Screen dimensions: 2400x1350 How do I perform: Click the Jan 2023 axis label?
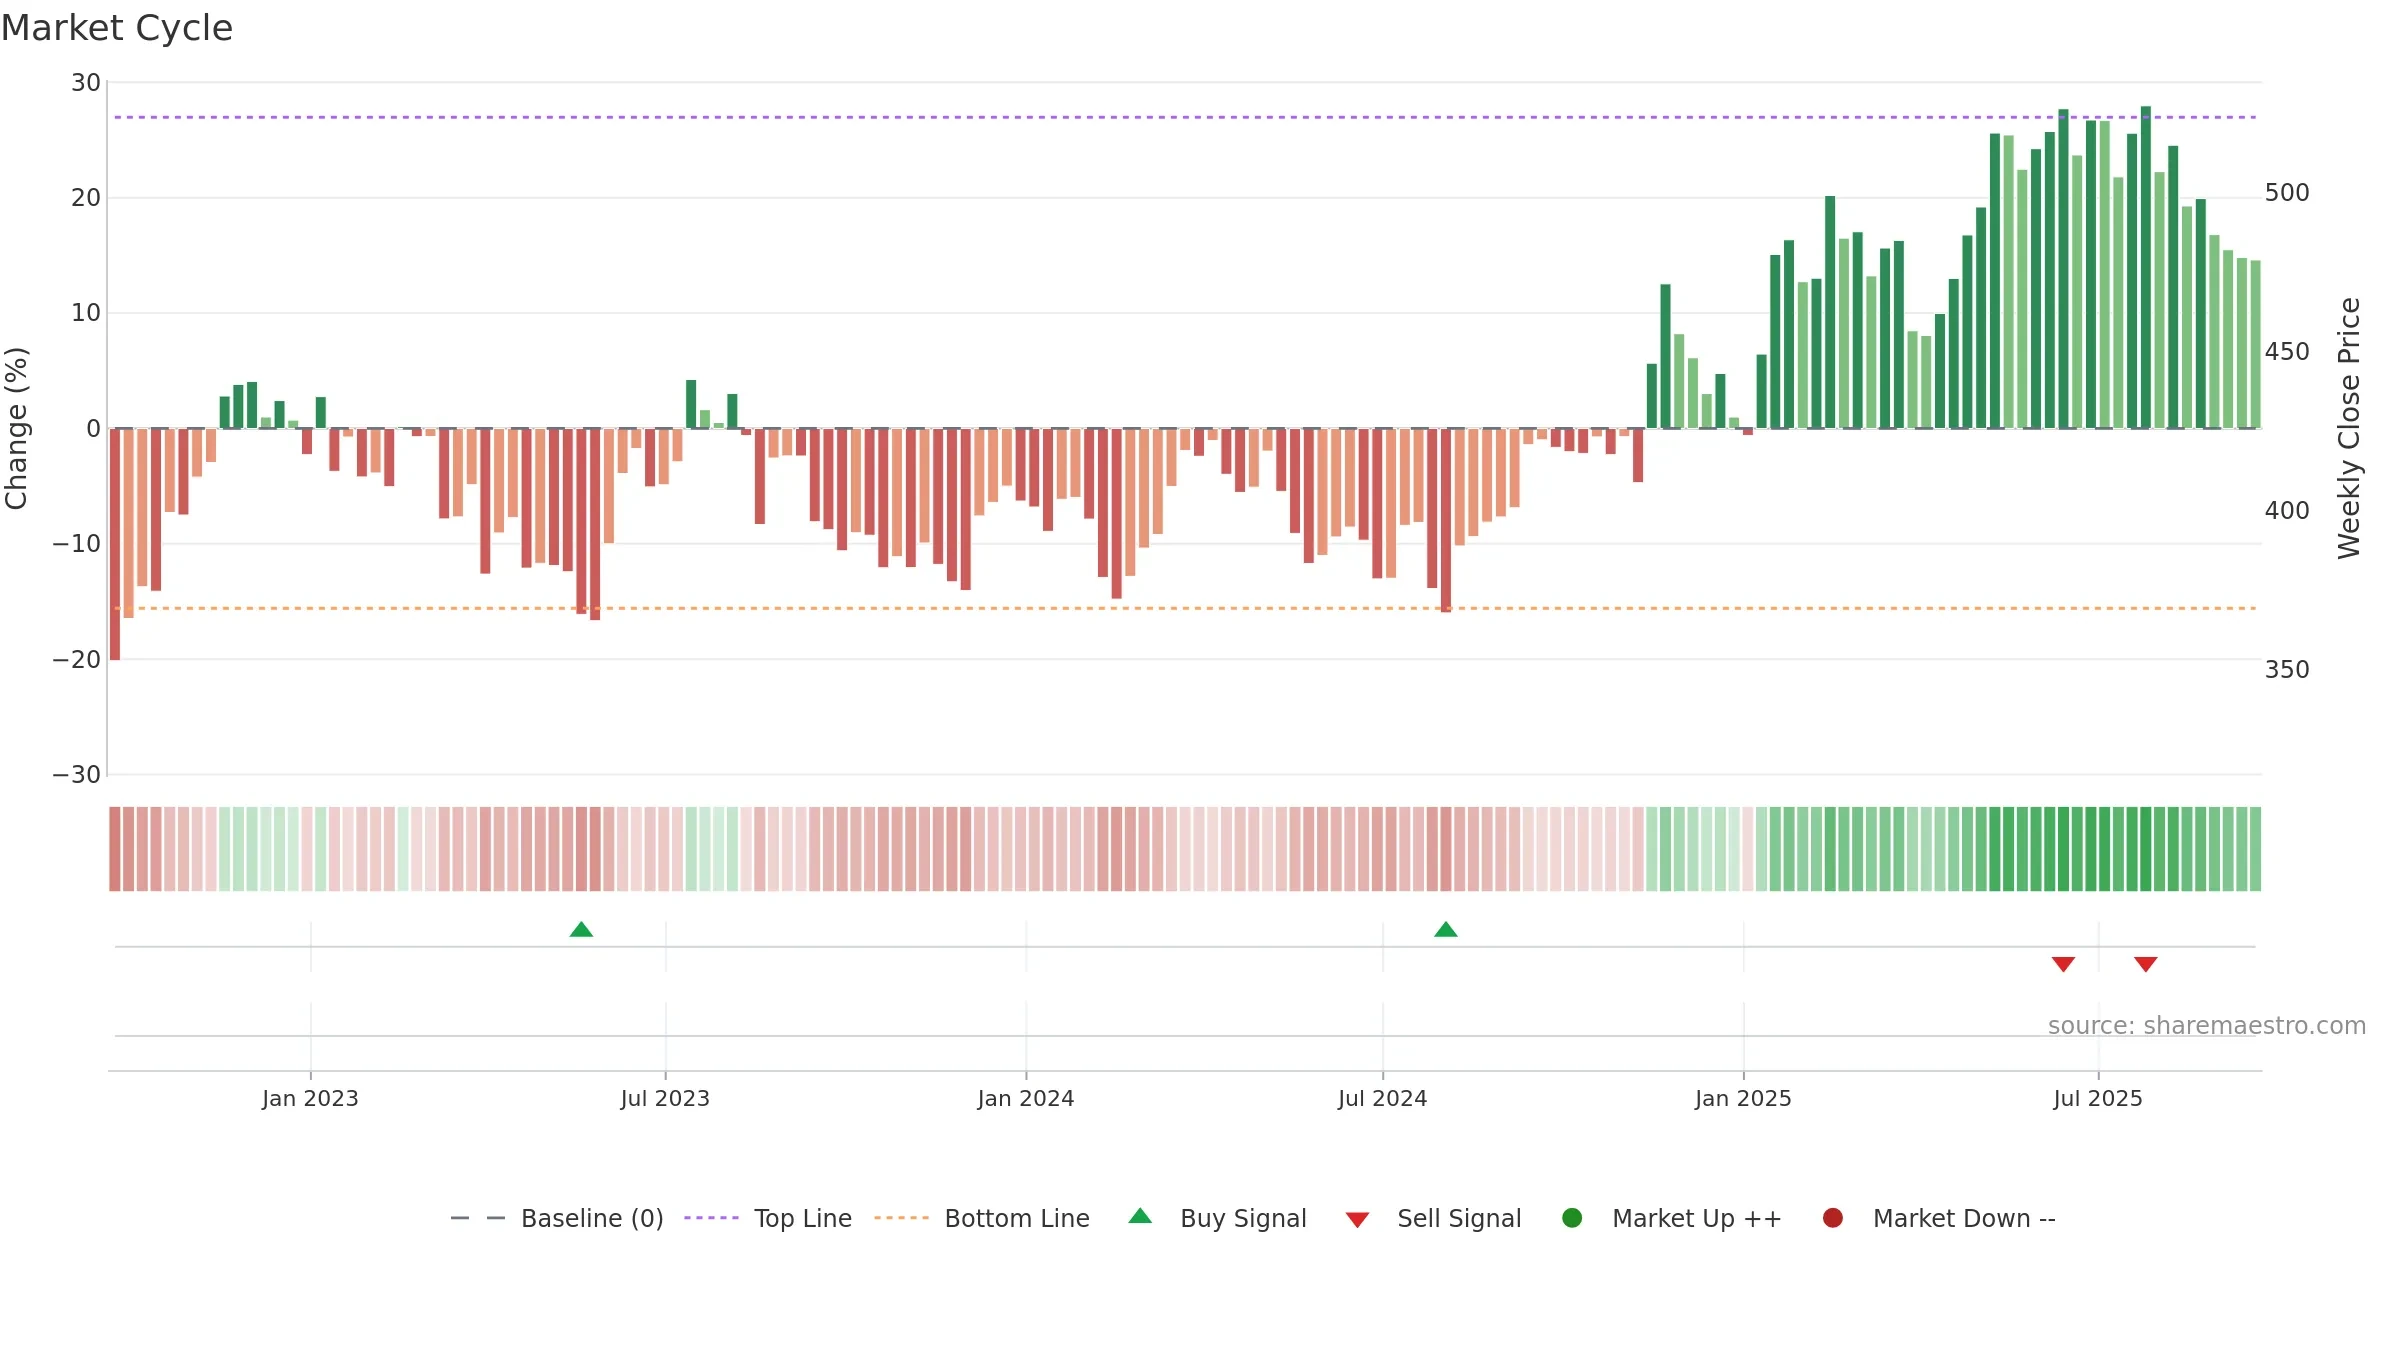point(310,1098)
